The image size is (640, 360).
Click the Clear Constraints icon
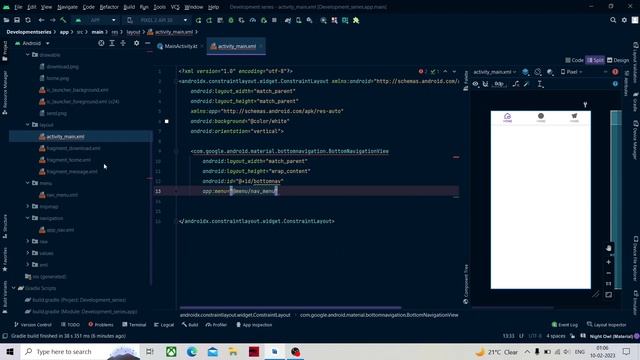(516, 84)
